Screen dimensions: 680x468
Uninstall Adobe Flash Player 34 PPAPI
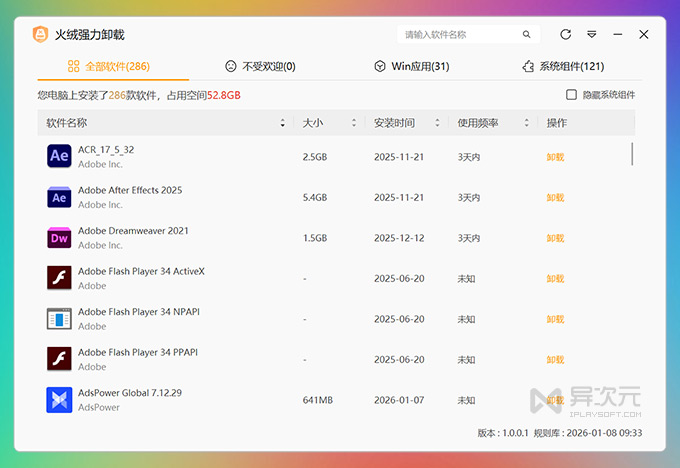tap(555, 360)
